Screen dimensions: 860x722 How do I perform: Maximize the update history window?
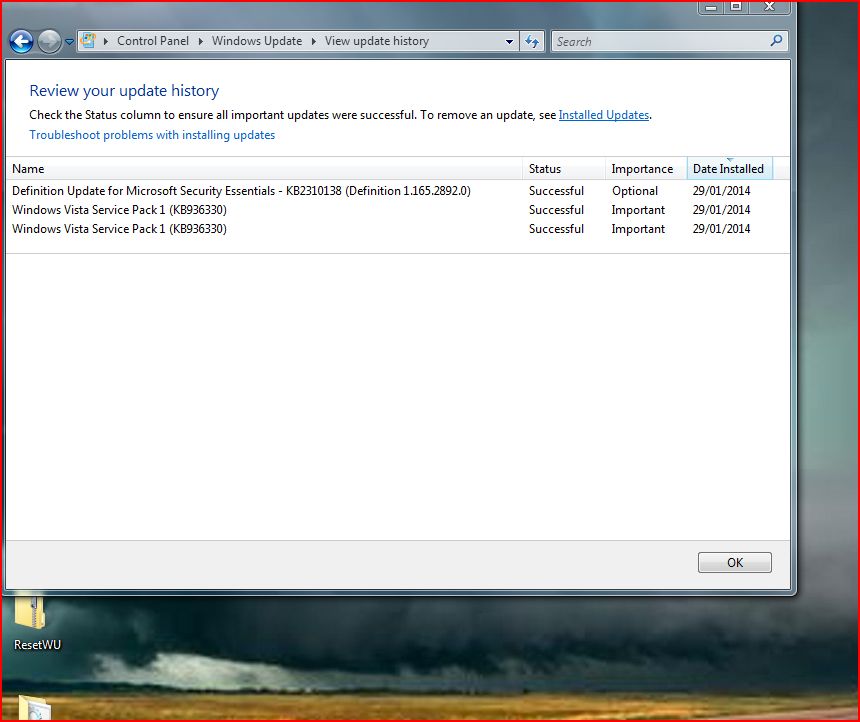tap(737, 7)
